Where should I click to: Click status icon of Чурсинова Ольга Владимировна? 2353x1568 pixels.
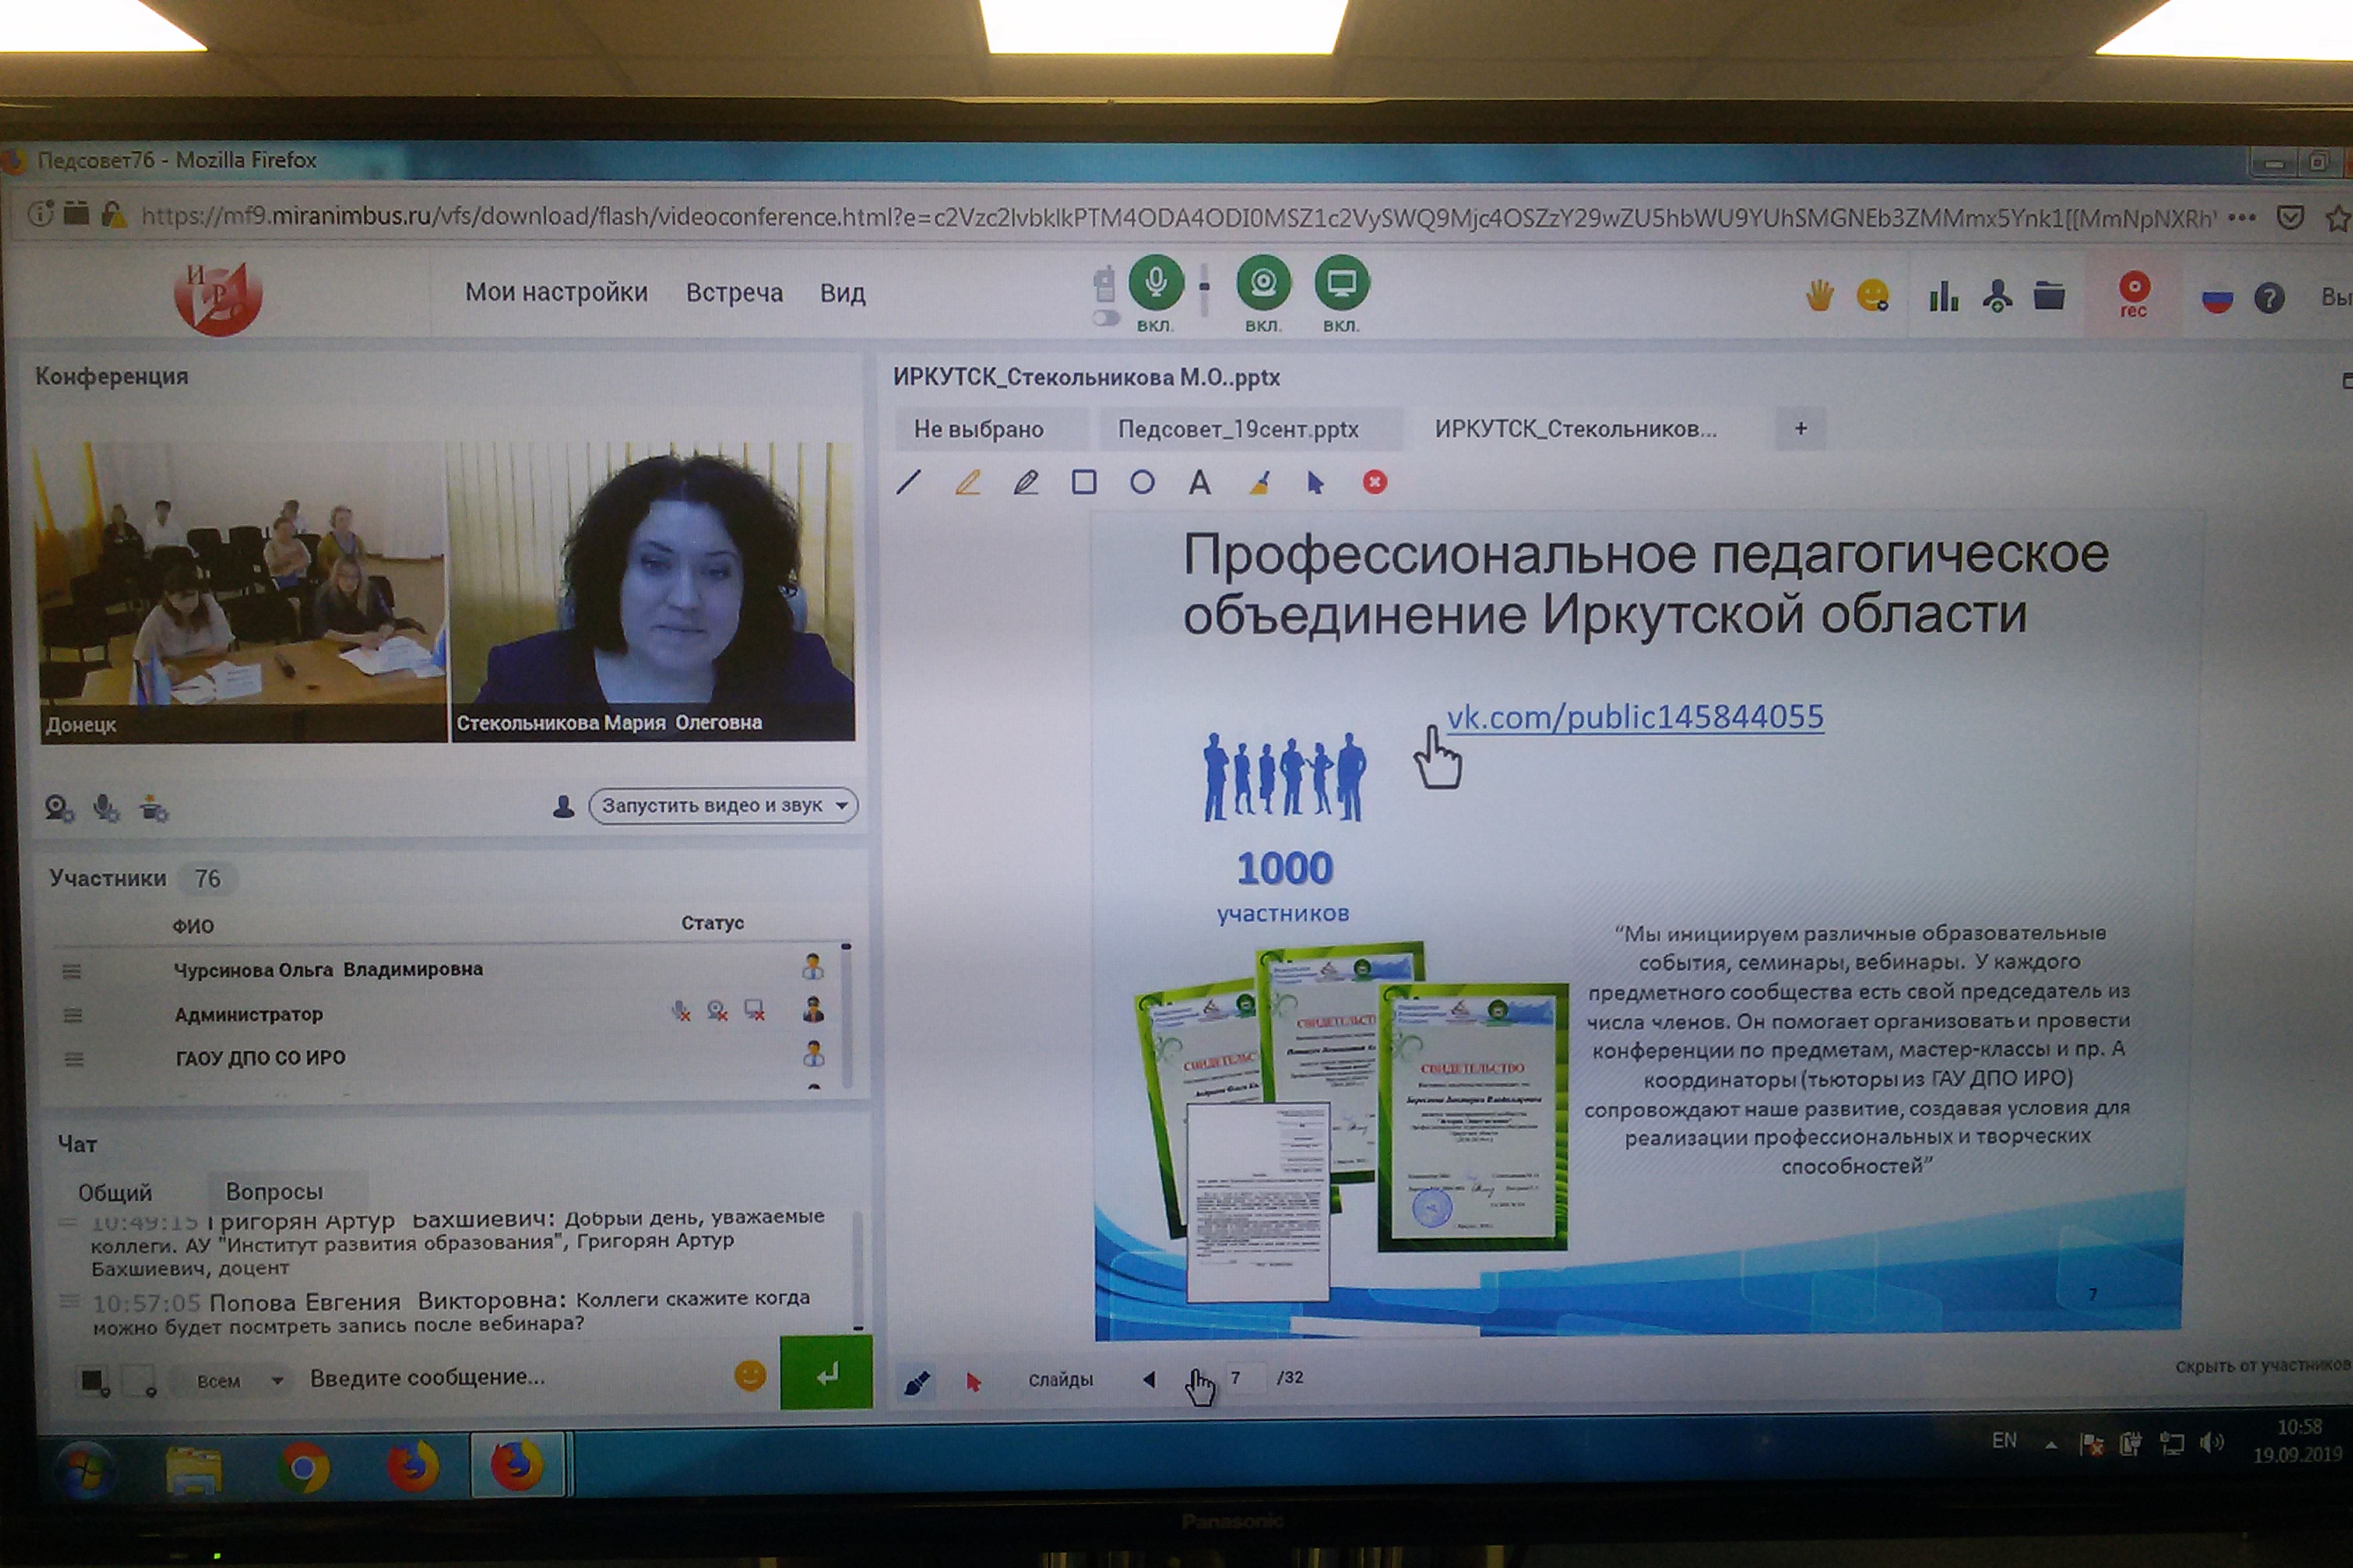click(x=813, y=967)
